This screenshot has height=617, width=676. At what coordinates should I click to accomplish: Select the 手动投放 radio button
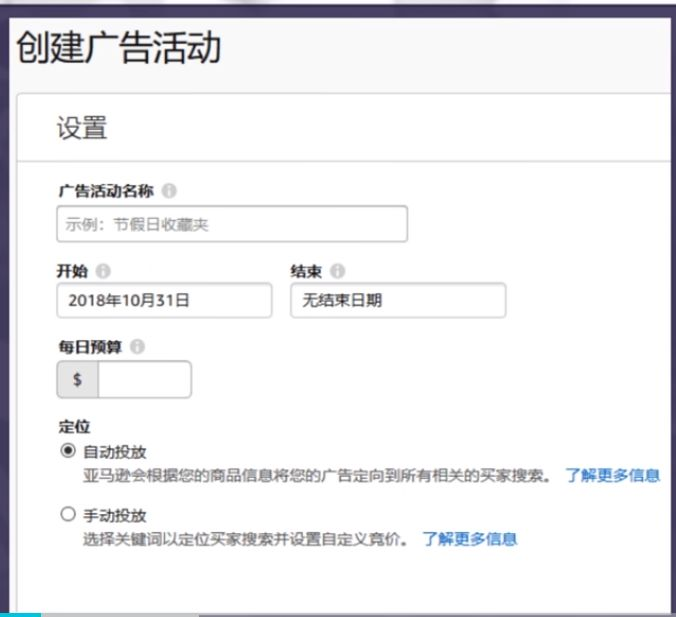pyautogui.click(x=68, y=514)
